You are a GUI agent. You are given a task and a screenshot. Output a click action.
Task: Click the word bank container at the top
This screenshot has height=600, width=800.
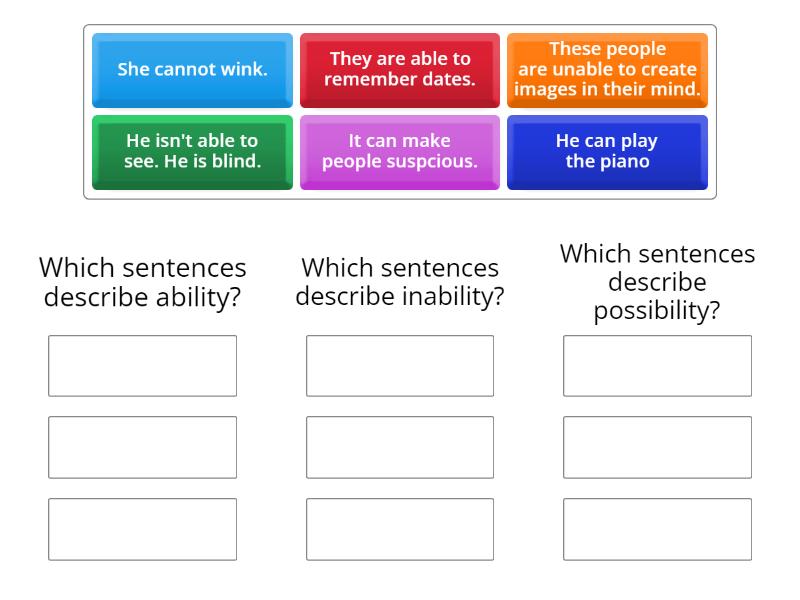[x=400, y=110]
